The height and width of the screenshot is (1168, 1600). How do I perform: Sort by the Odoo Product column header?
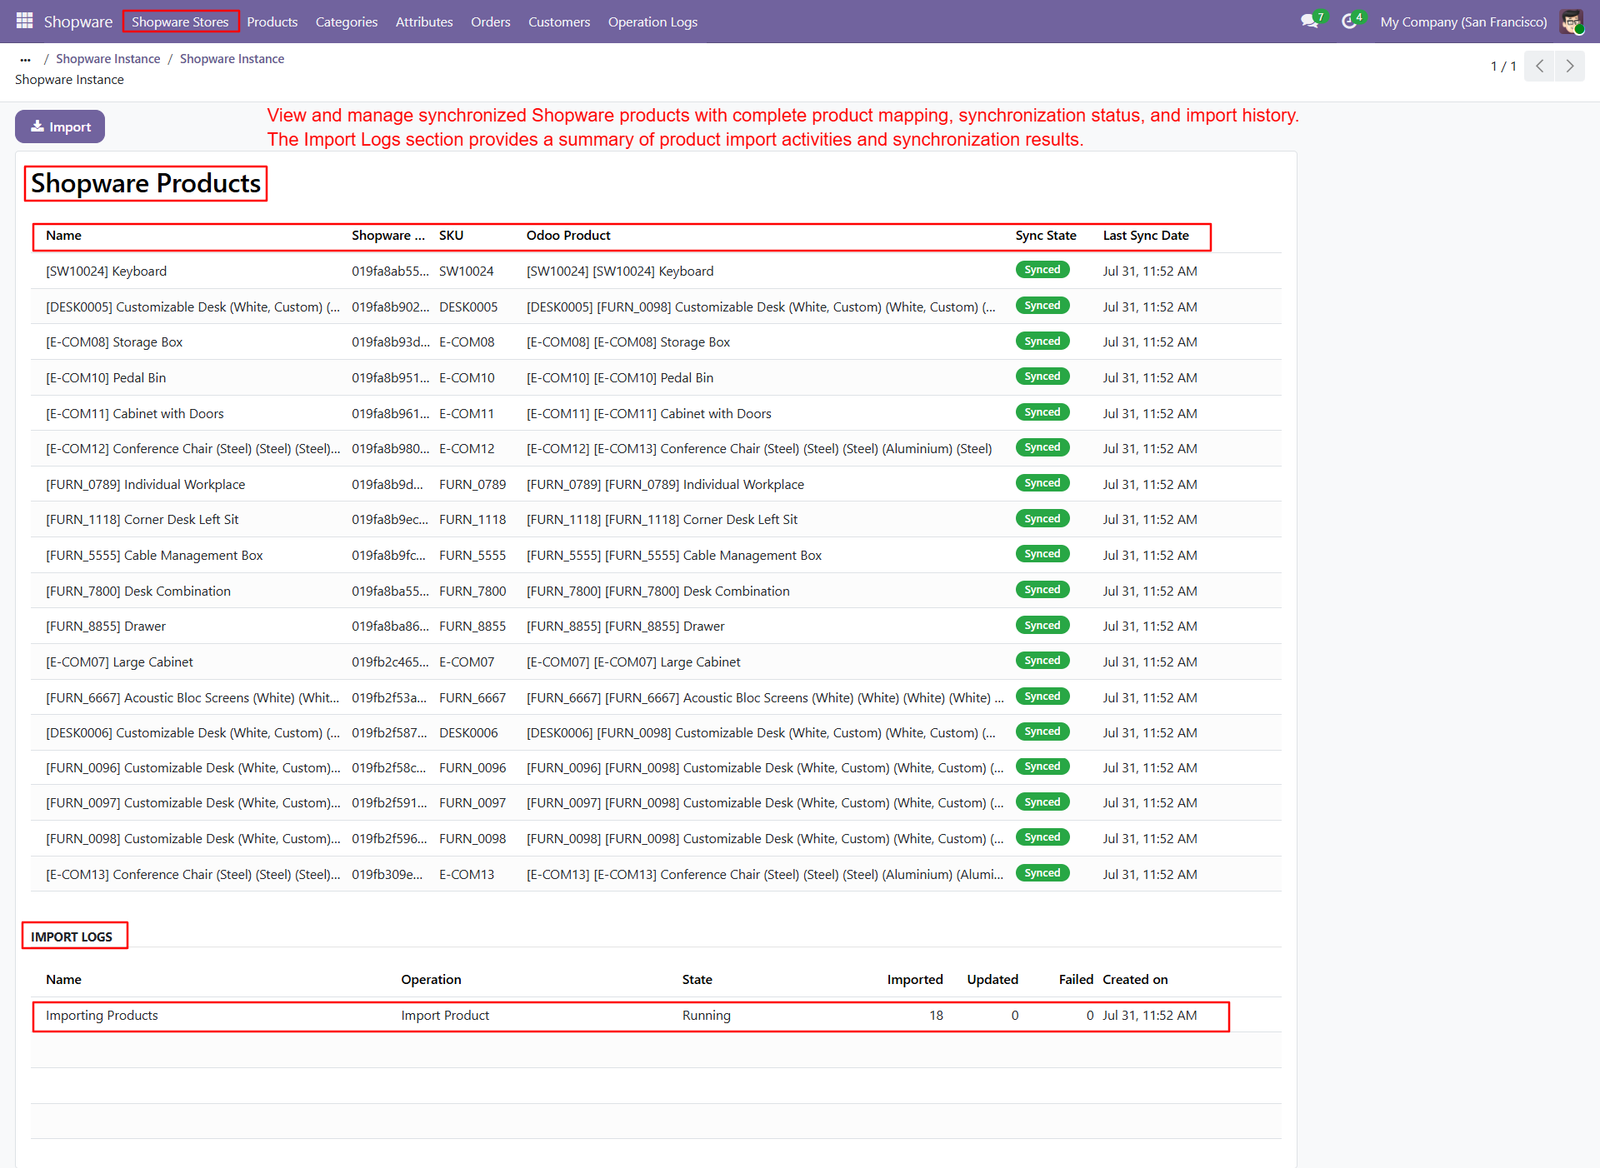568,236
